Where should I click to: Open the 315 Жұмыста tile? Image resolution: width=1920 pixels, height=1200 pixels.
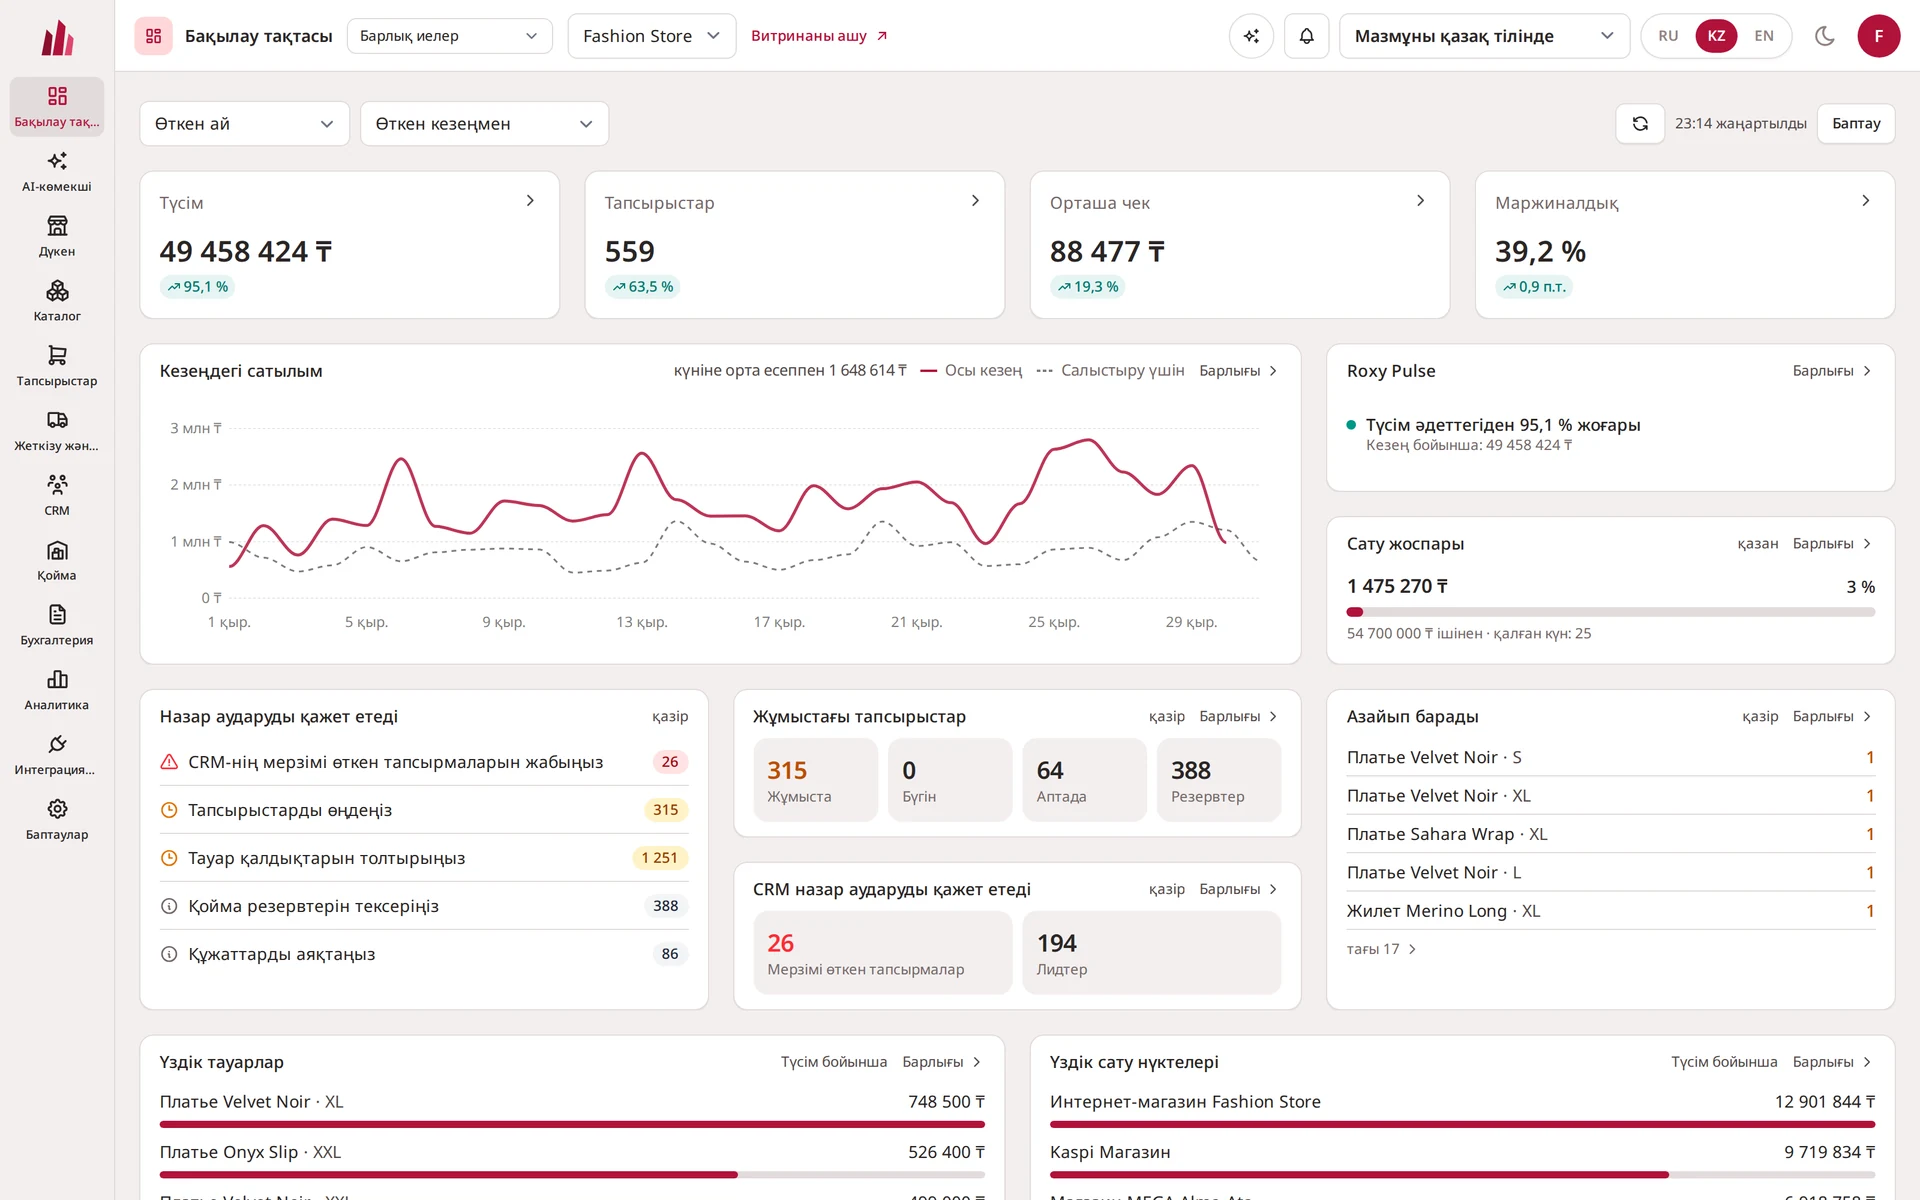click(x=815, y=780)
